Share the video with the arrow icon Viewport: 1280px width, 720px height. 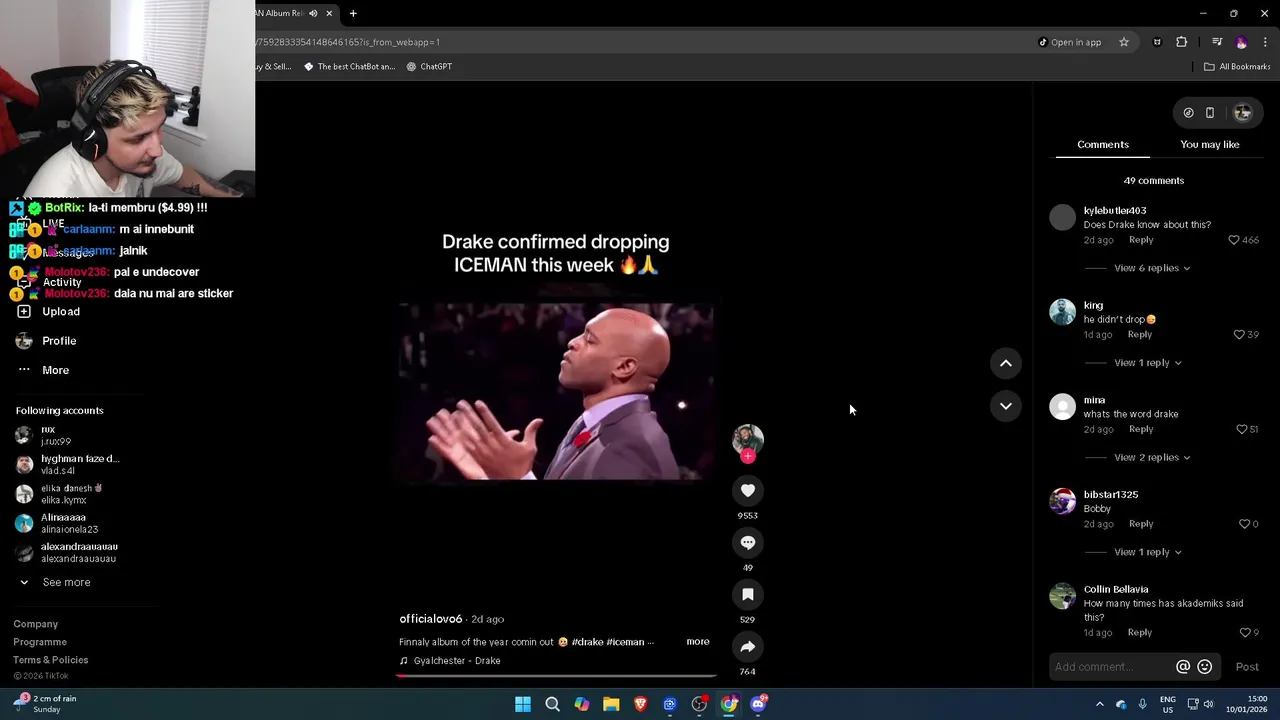pos(747,646)
